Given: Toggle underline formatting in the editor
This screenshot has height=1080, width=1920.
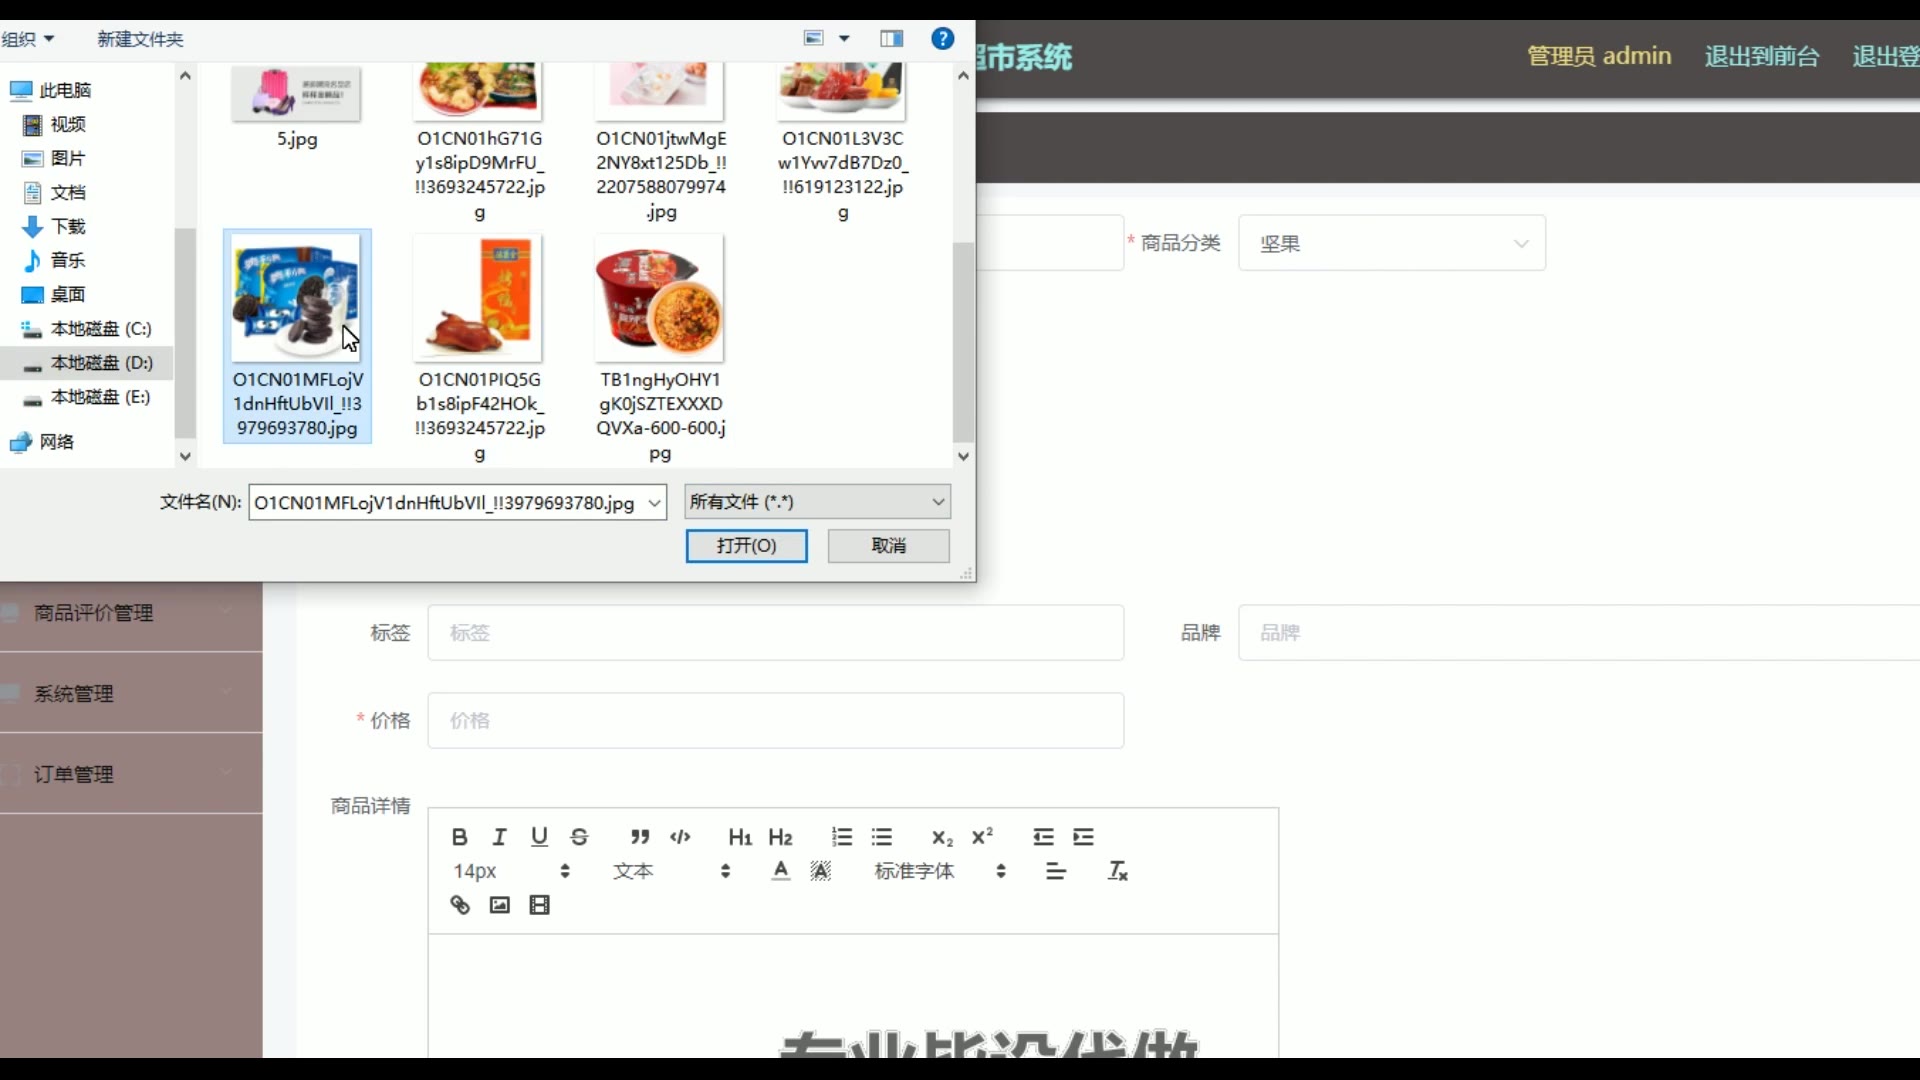Looking at the screenshot, I should pos(539,837).
